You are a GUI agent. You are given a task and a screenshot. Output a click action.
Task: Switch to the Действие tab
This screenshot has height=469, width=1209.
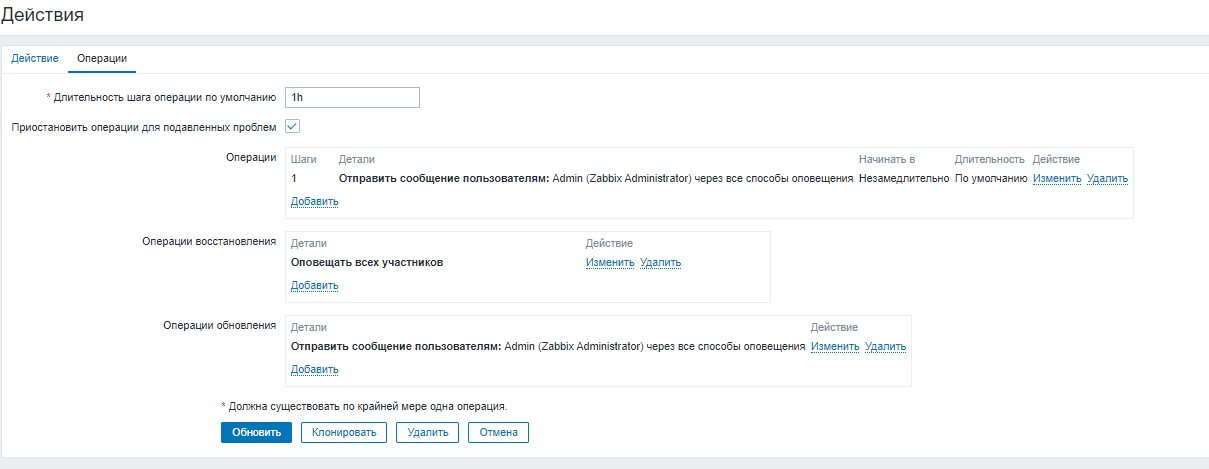[34, 58]
